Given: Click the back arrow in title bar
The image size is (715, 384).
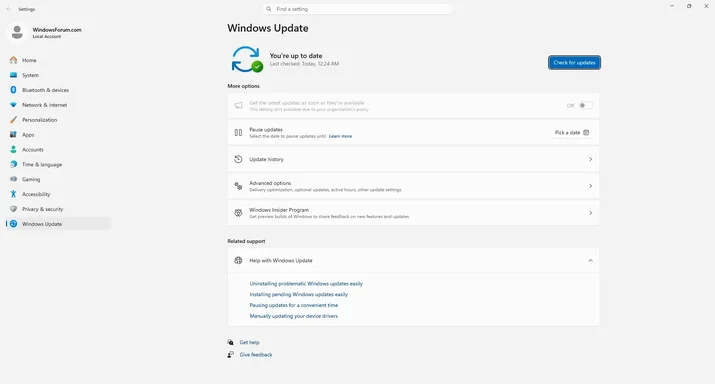Looking at the screenshot, I should (x=8, y=9).
